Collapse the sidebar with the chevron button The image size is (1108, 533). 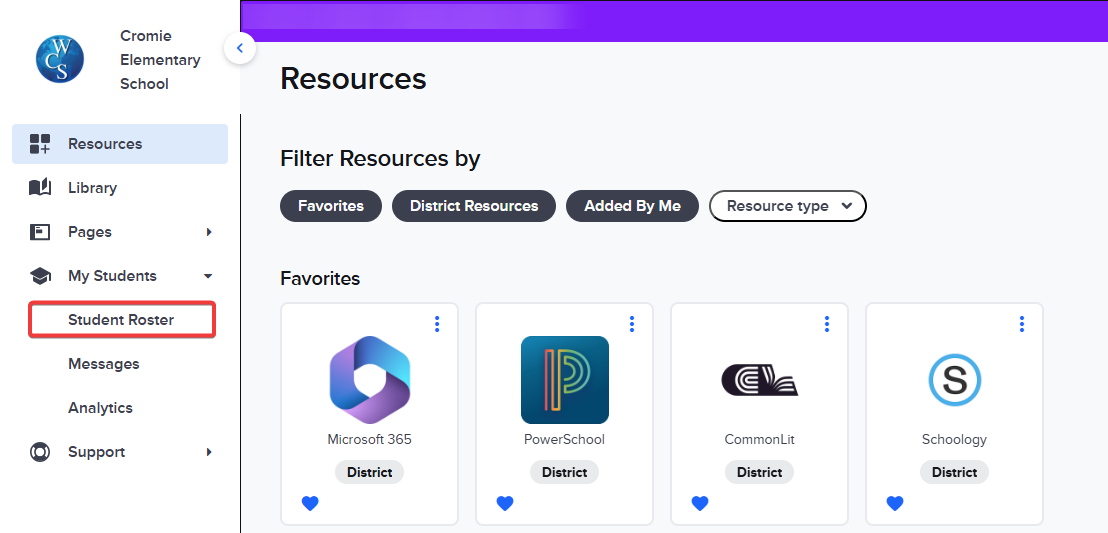(x=240, y=48)
